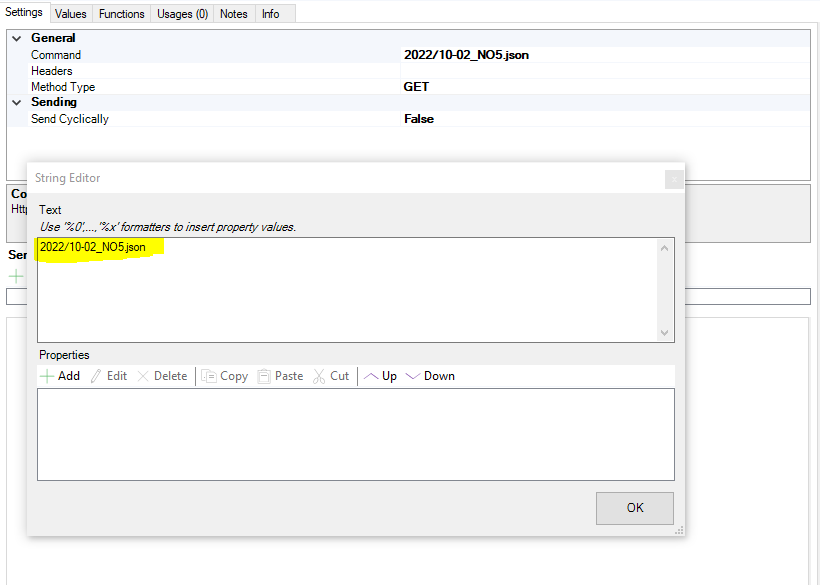Switch to the Values tab

point(70,14)
